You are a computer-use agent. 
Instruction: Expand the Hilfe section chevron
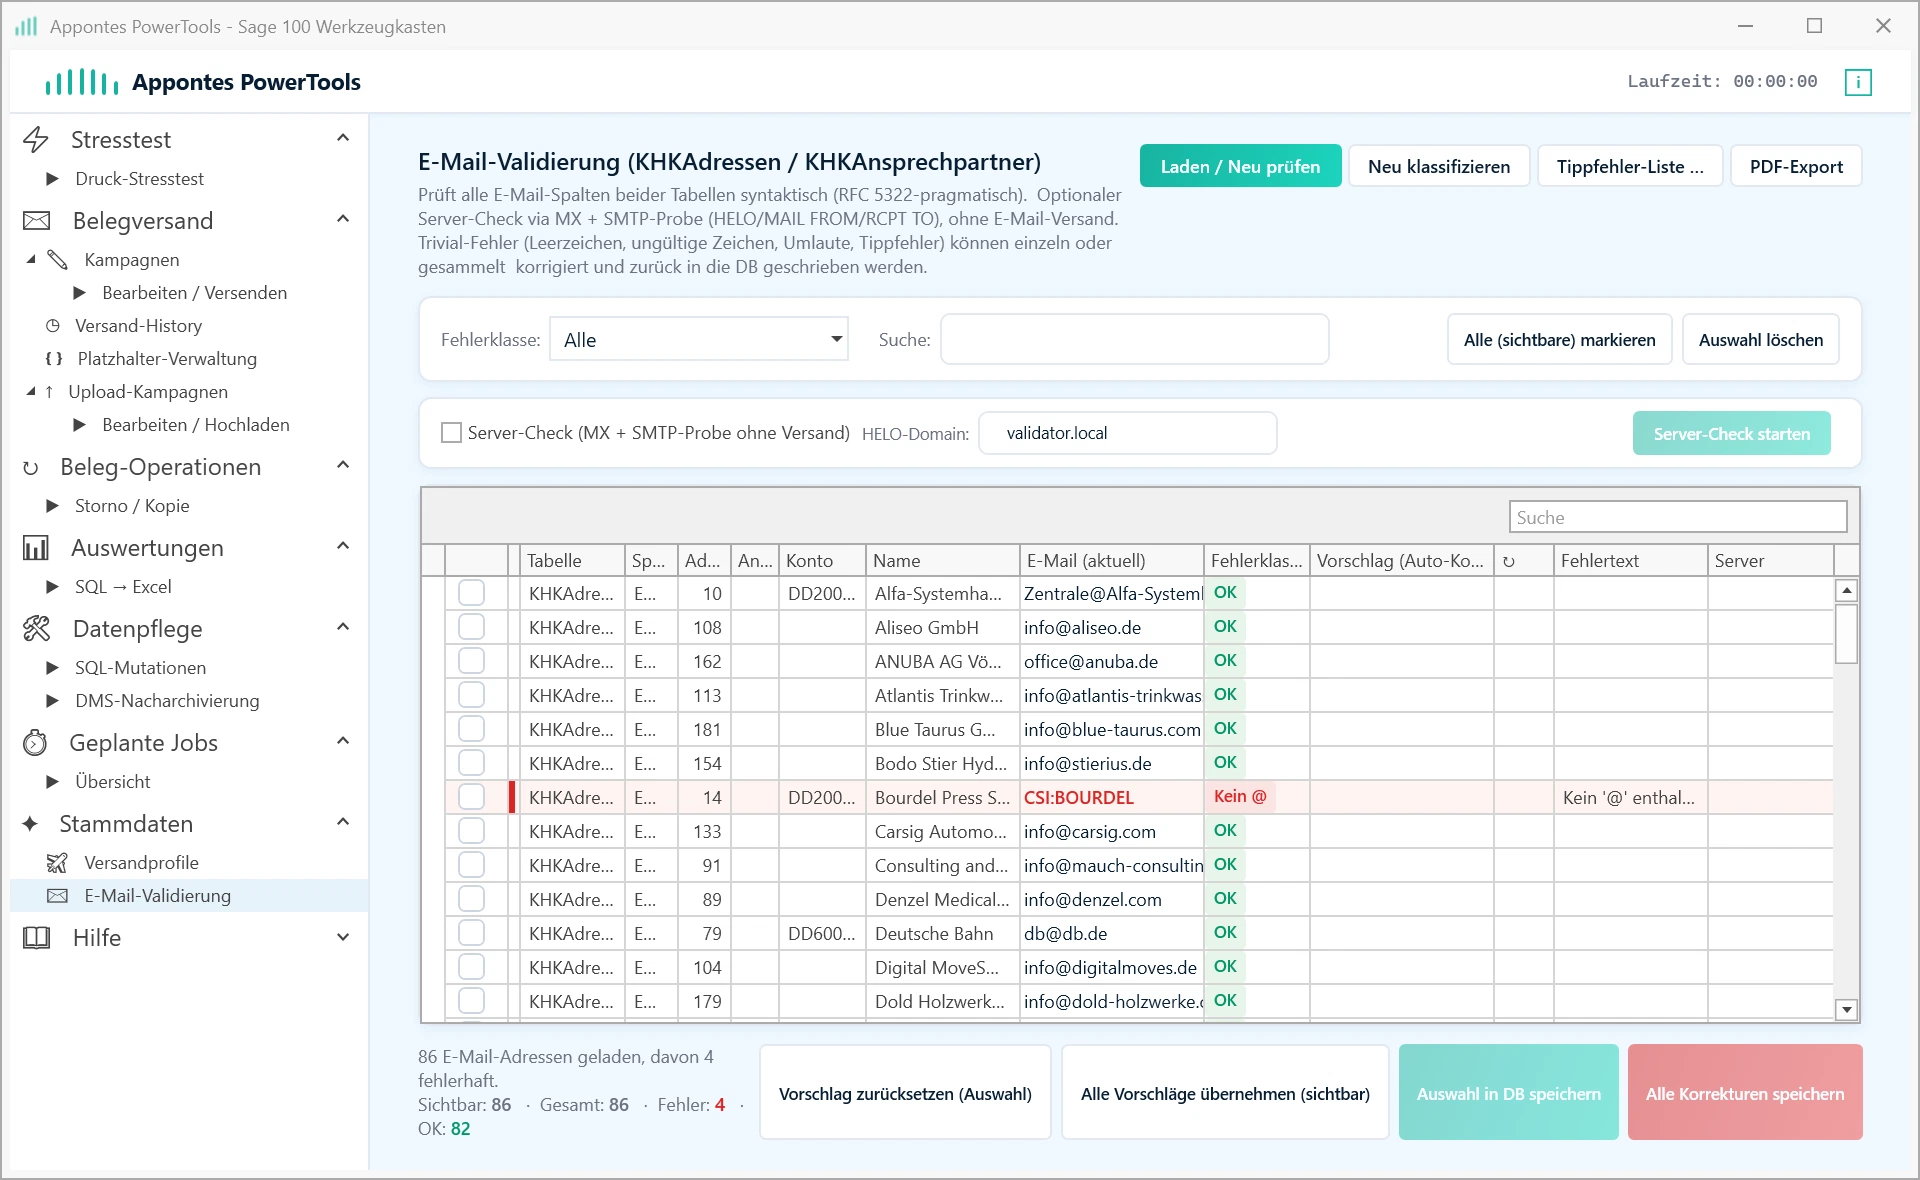(343, 937)
